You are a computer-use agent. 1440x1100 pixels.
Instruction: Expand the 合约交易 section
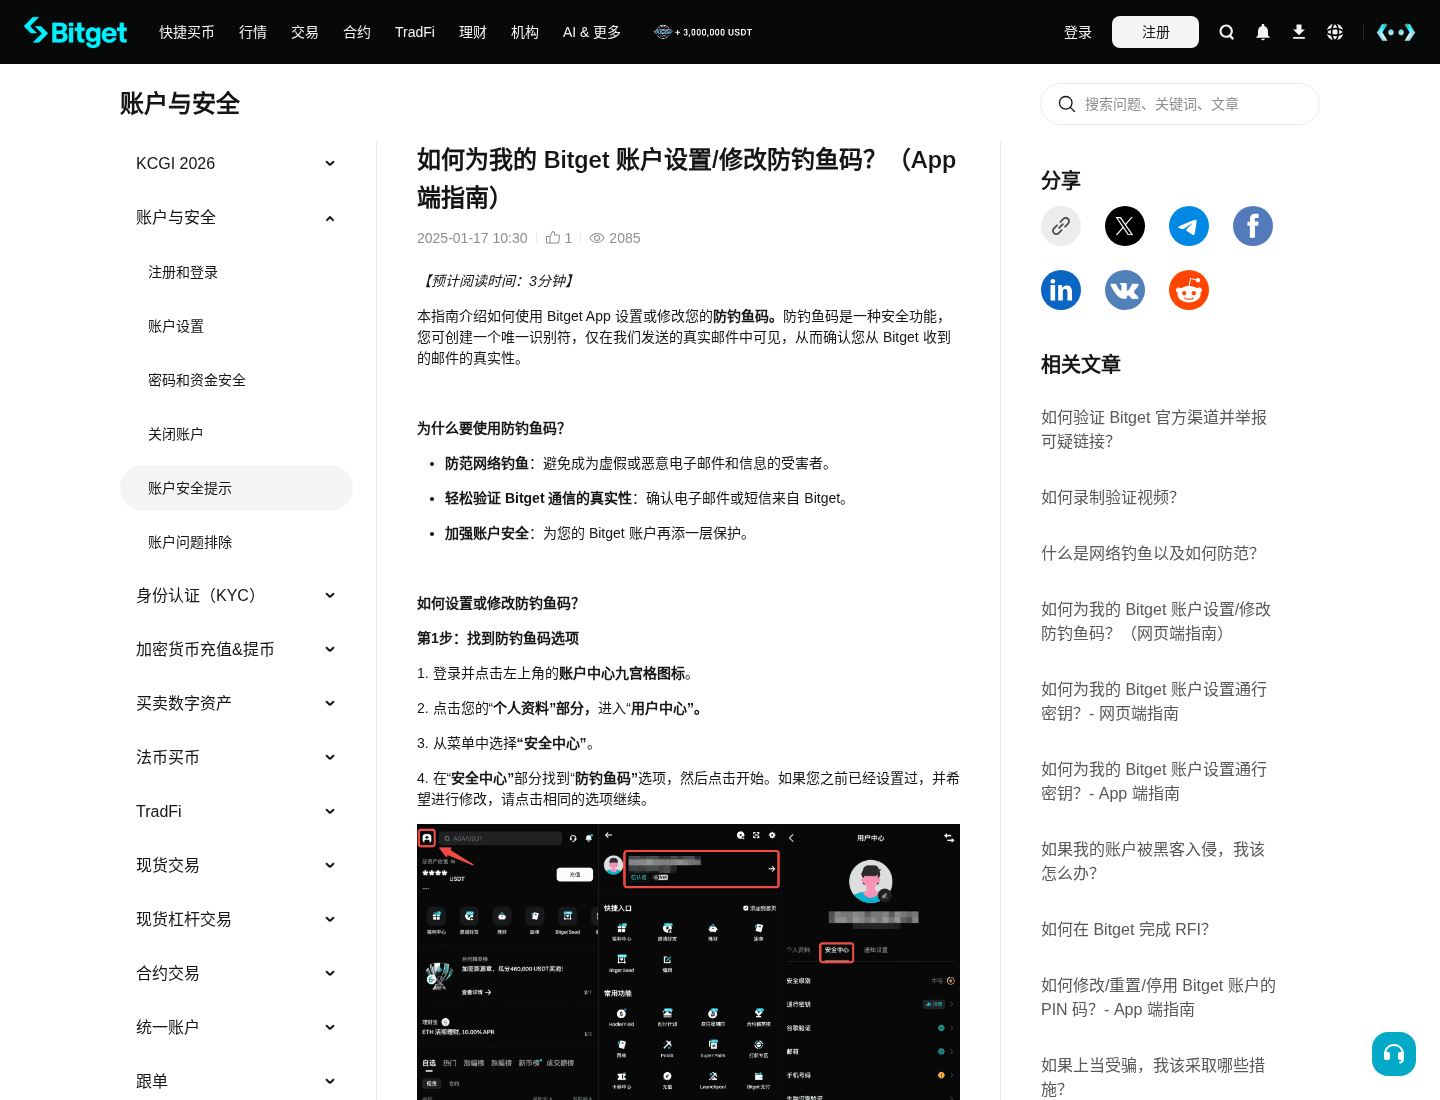236,973
